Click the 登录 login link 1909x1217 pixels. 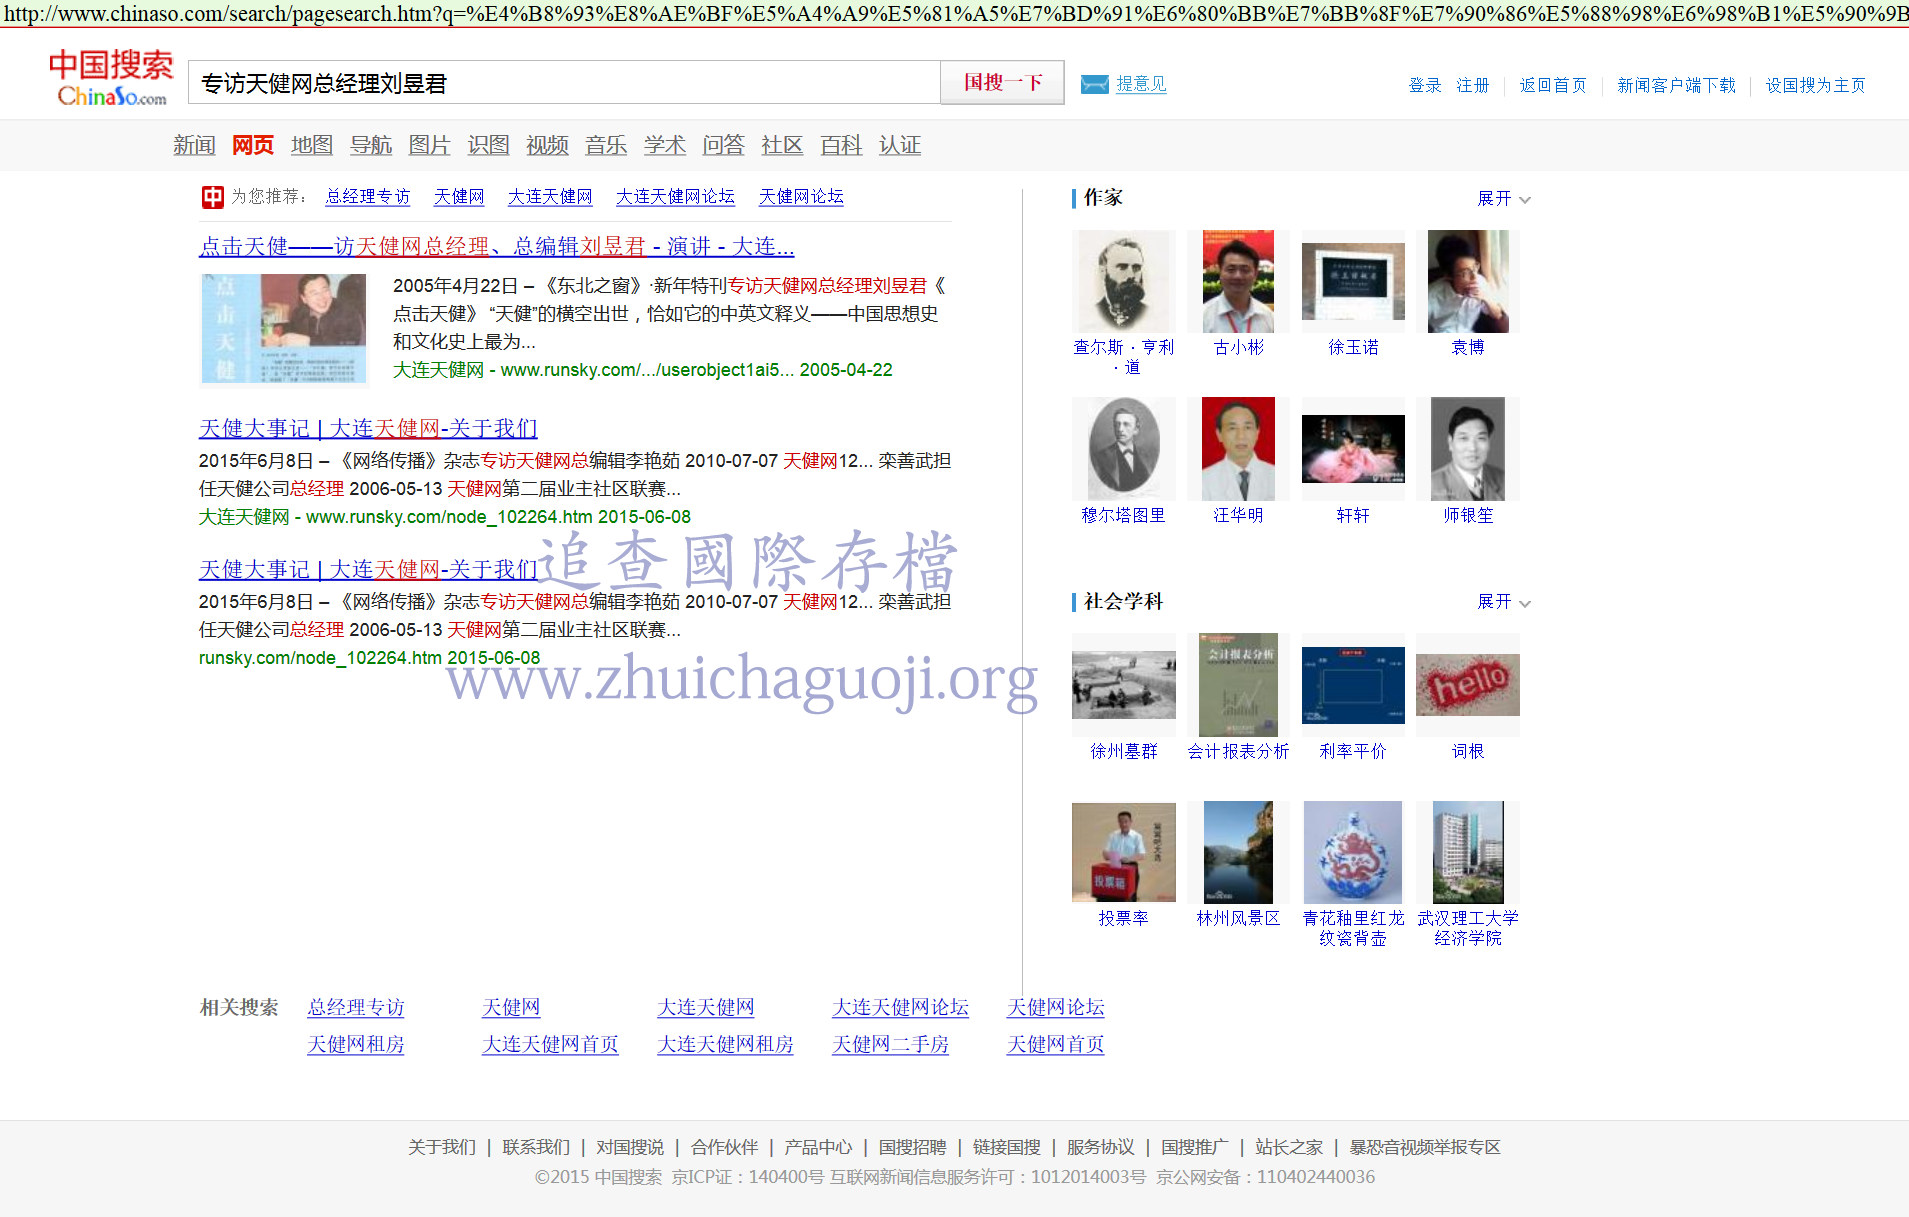point(1424,85)
